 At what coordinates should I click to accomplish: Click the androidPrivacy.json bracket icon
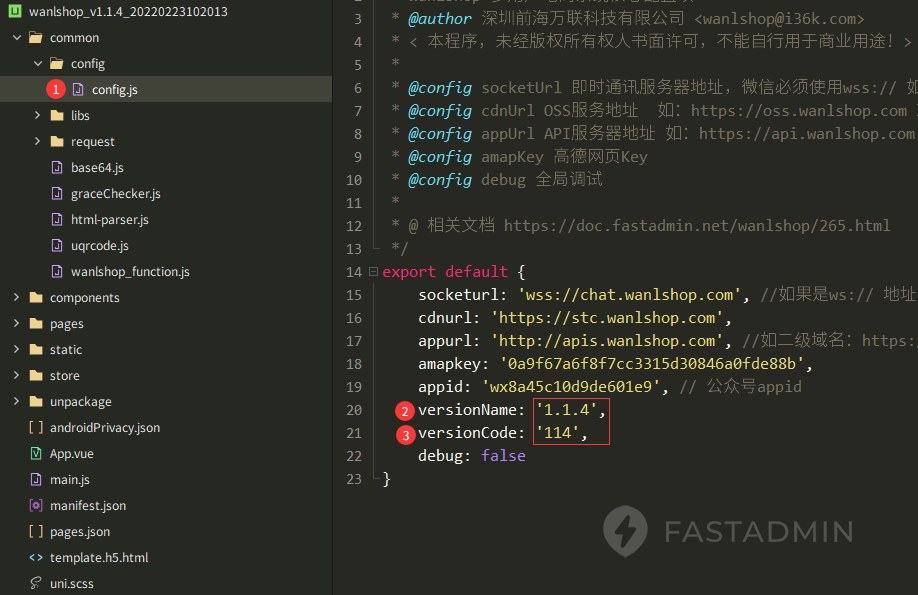click(36, 428)
